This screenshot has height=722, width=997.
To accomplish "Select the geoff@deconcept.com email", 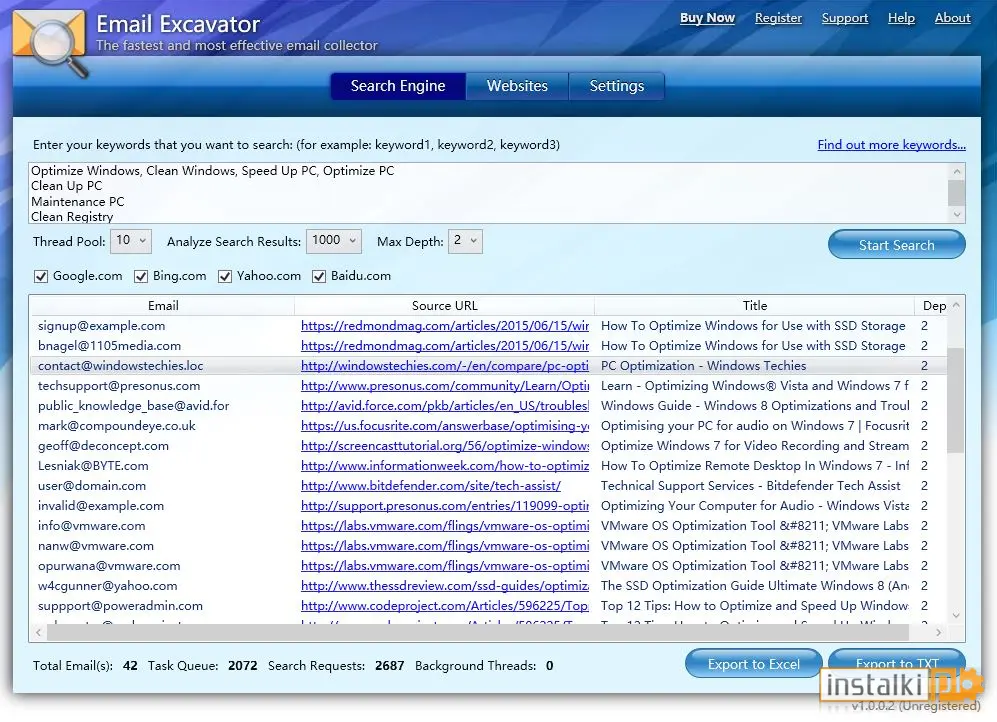I will (x=104, y=446).
